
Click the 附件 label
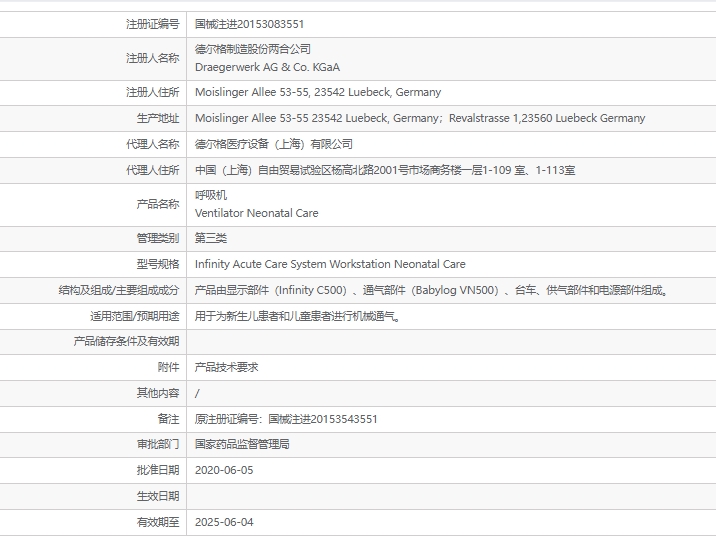point(168,368)
